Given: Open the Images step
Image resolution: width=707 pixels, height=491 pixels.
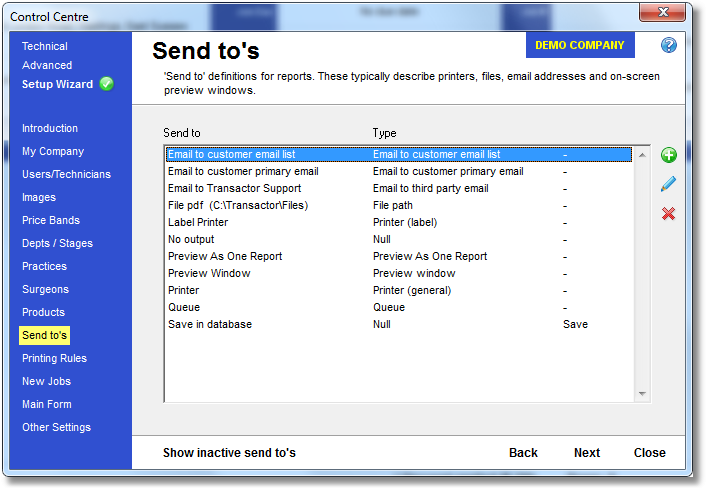Looking at the screenshot, I should (39, 197).
